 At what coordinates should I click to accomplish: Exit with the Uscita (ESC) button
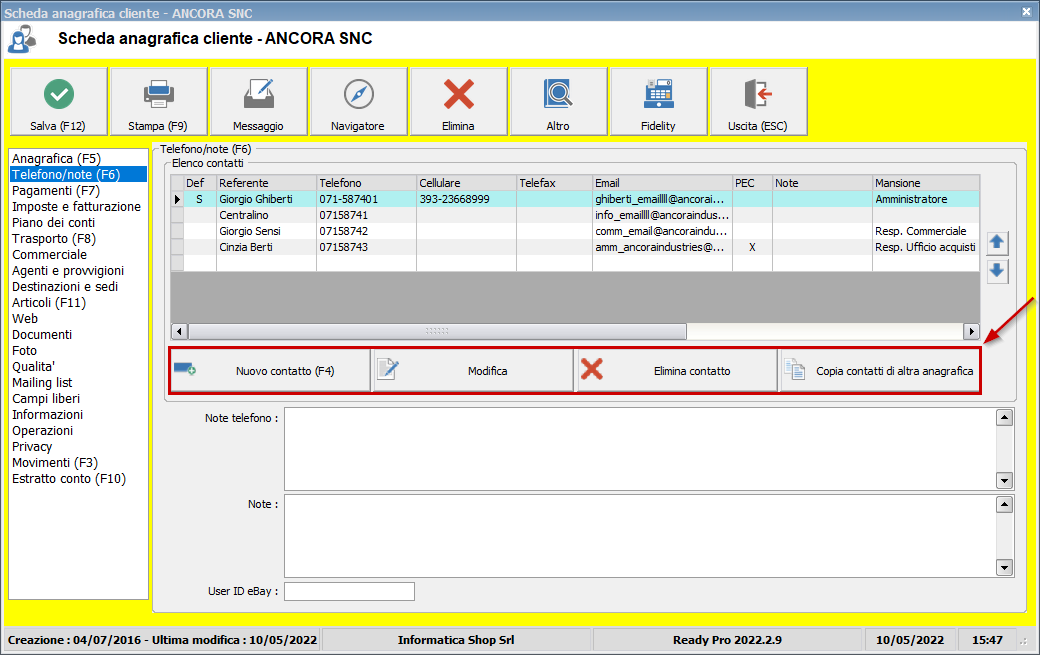(759, 101)
